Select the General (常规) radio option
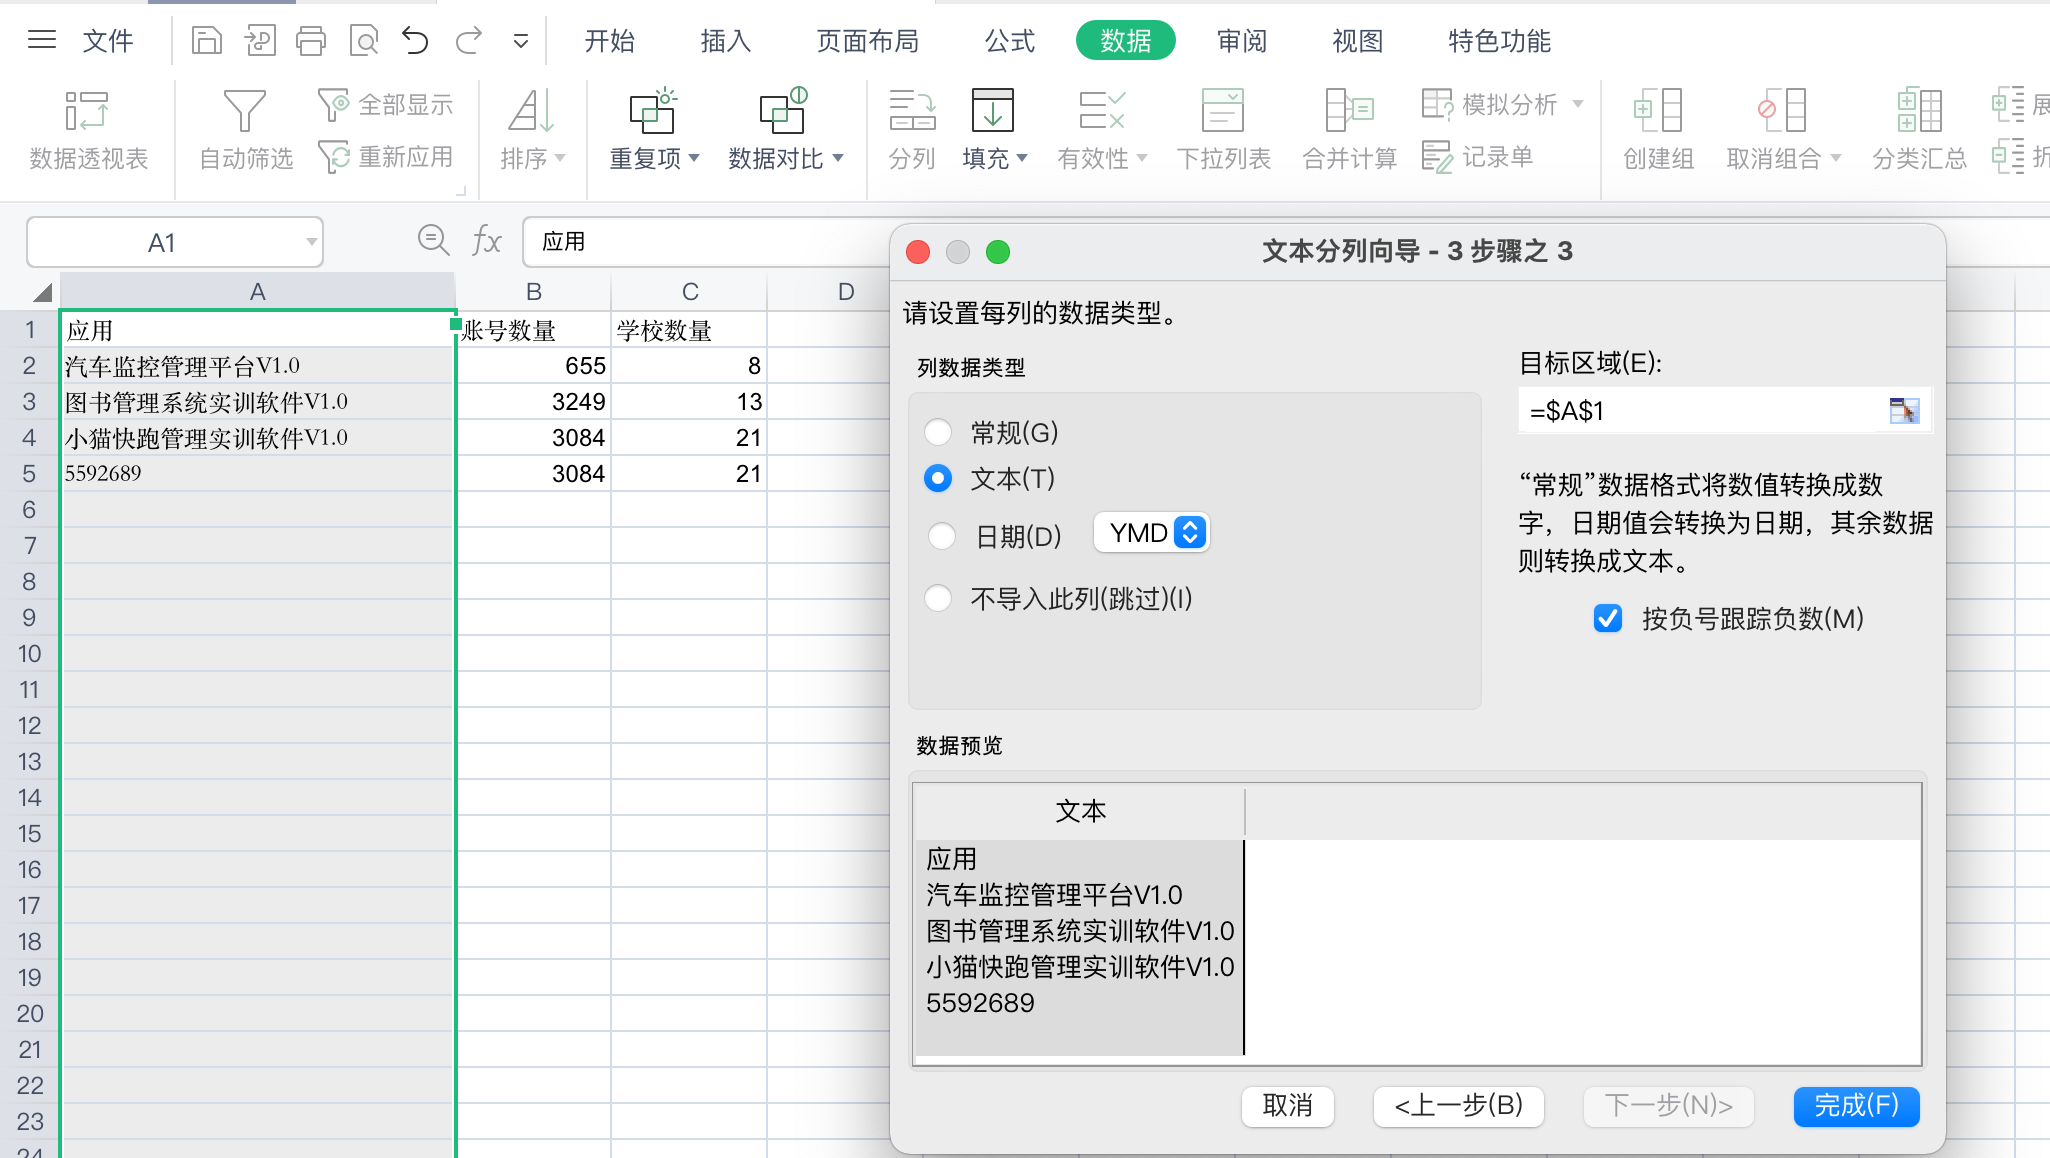The height and width of the screenshot is (1158, 2050). (938, 433)
